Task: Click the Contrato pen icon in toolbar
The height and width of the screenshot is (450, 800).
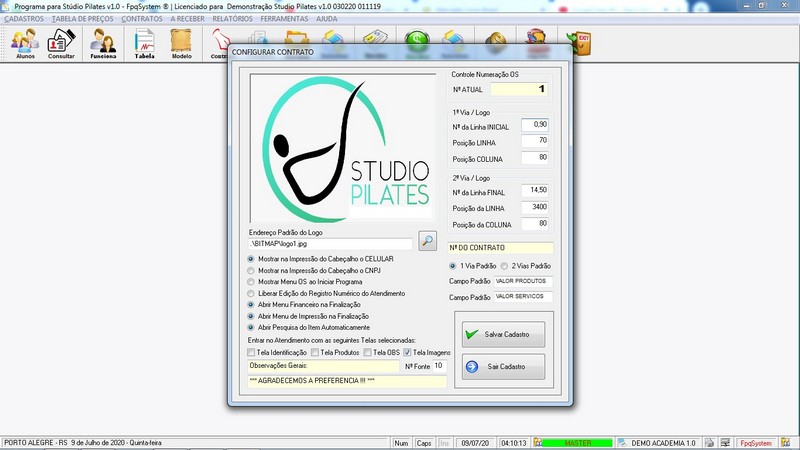Action: 219,43
